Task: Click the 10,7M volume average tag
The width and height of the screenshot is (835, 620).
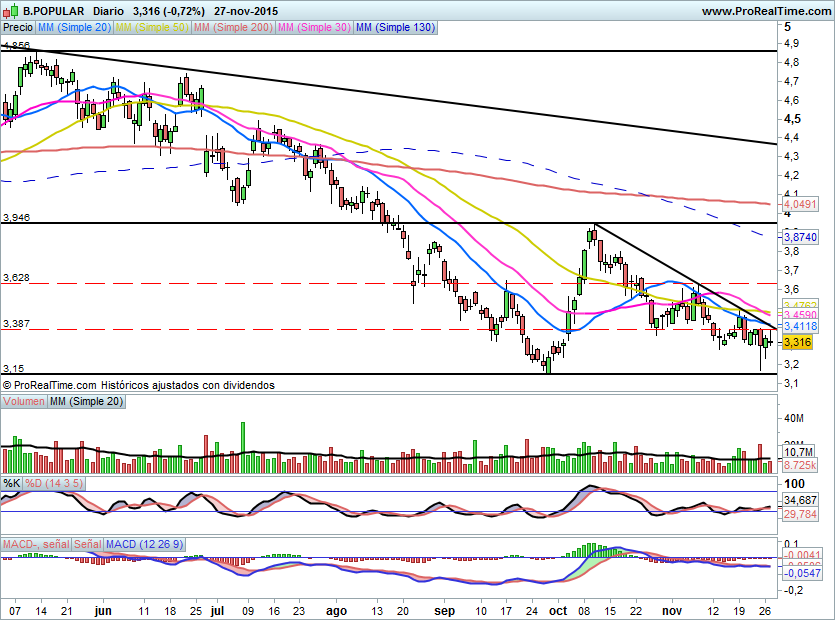Action: point(798,453)
